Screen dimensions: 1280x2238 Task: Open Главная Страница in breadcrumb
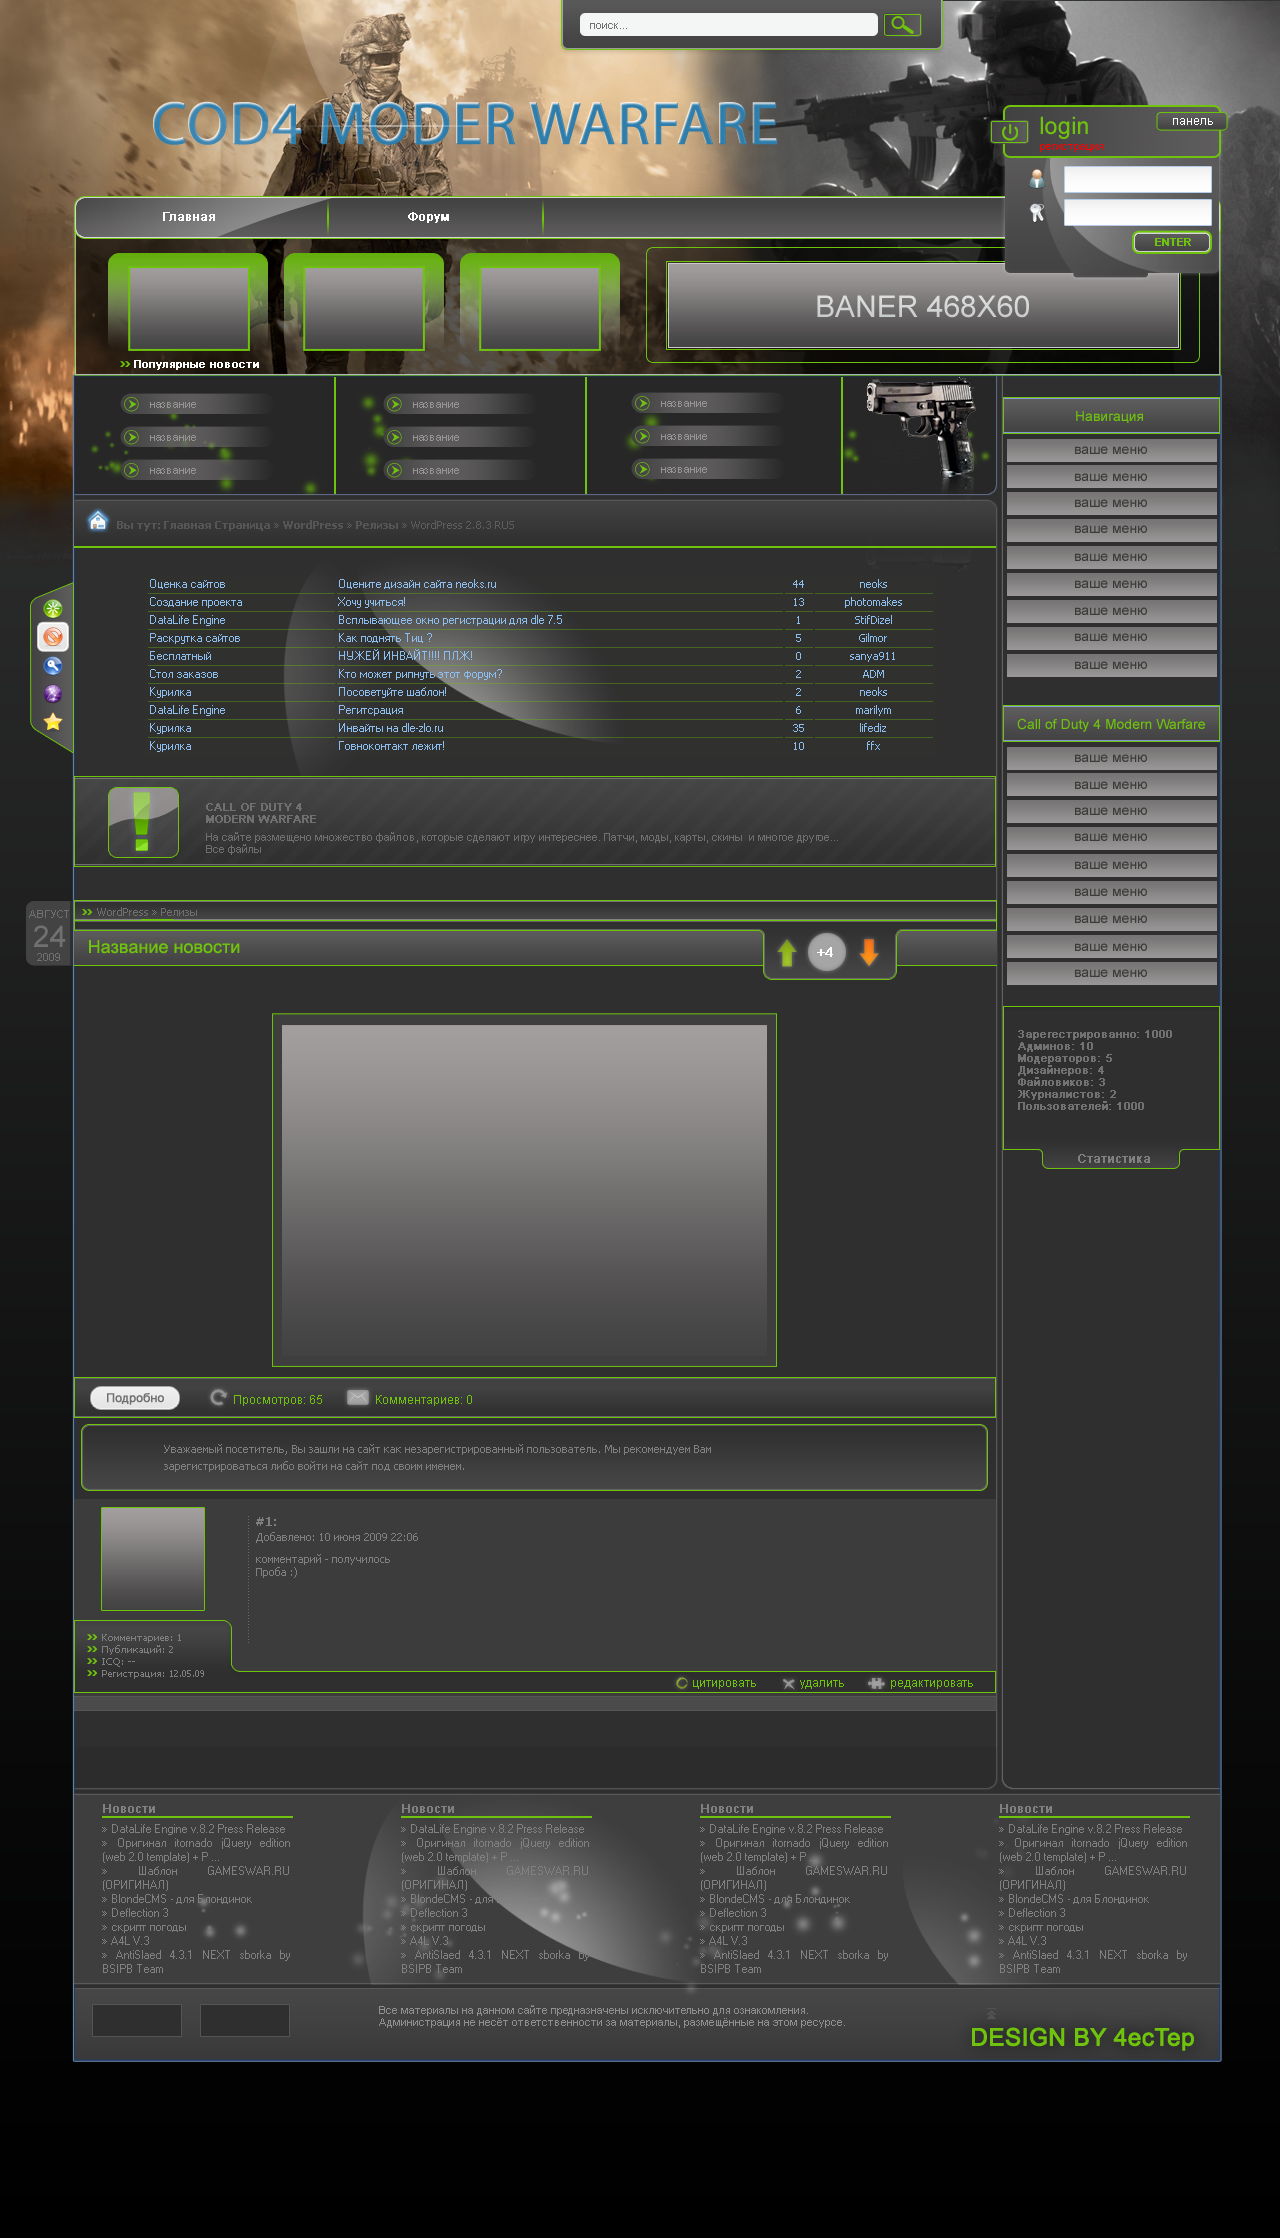tap(217, 525)
